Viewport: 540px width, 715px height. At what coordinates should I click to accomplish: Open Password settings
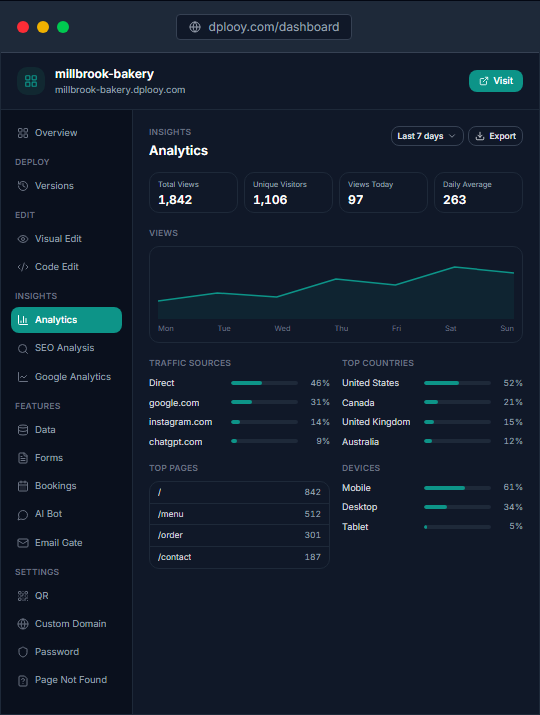[67, 652]
